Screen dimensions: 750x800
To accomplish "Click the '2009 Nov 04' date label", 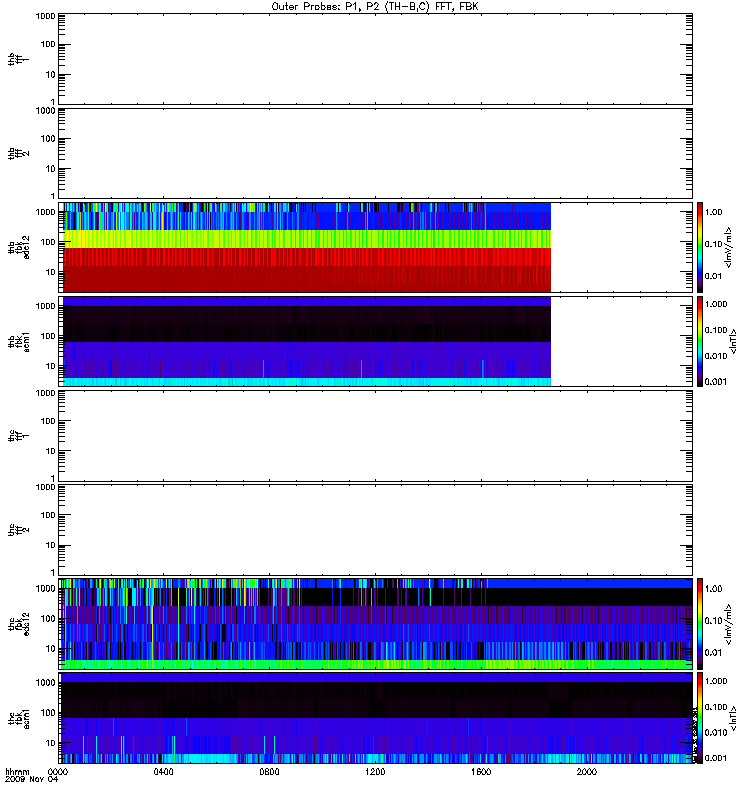I will click(32, 780).
